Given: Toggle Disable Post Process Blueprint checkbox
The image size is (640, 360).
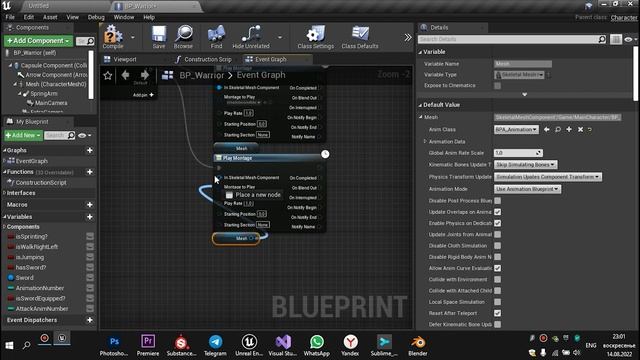Looking at the screenshot, I should [498, 200].
